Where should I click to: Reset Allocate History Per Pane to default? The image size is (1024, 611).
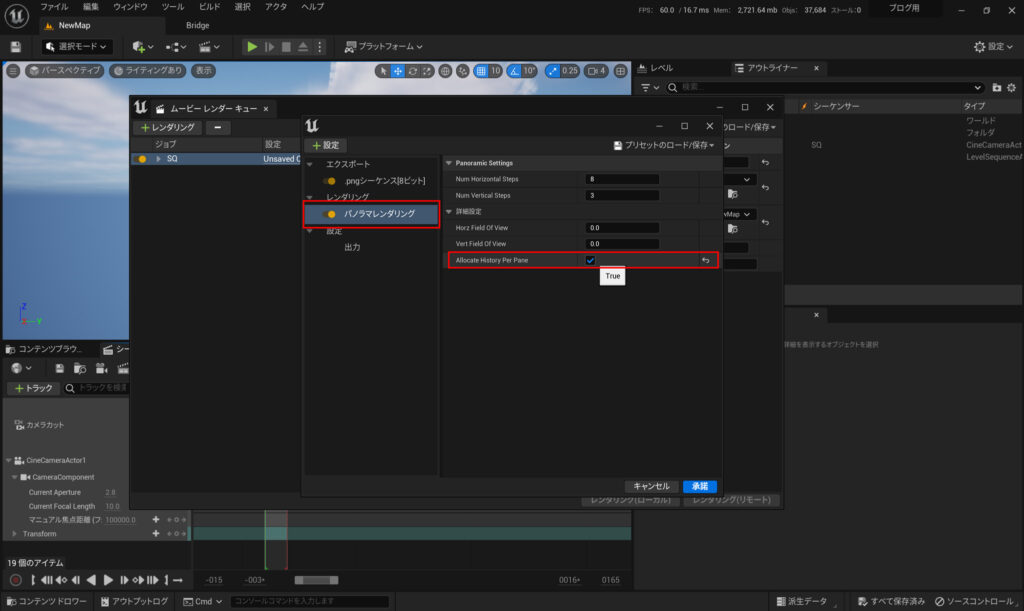[x=705, y=261]
